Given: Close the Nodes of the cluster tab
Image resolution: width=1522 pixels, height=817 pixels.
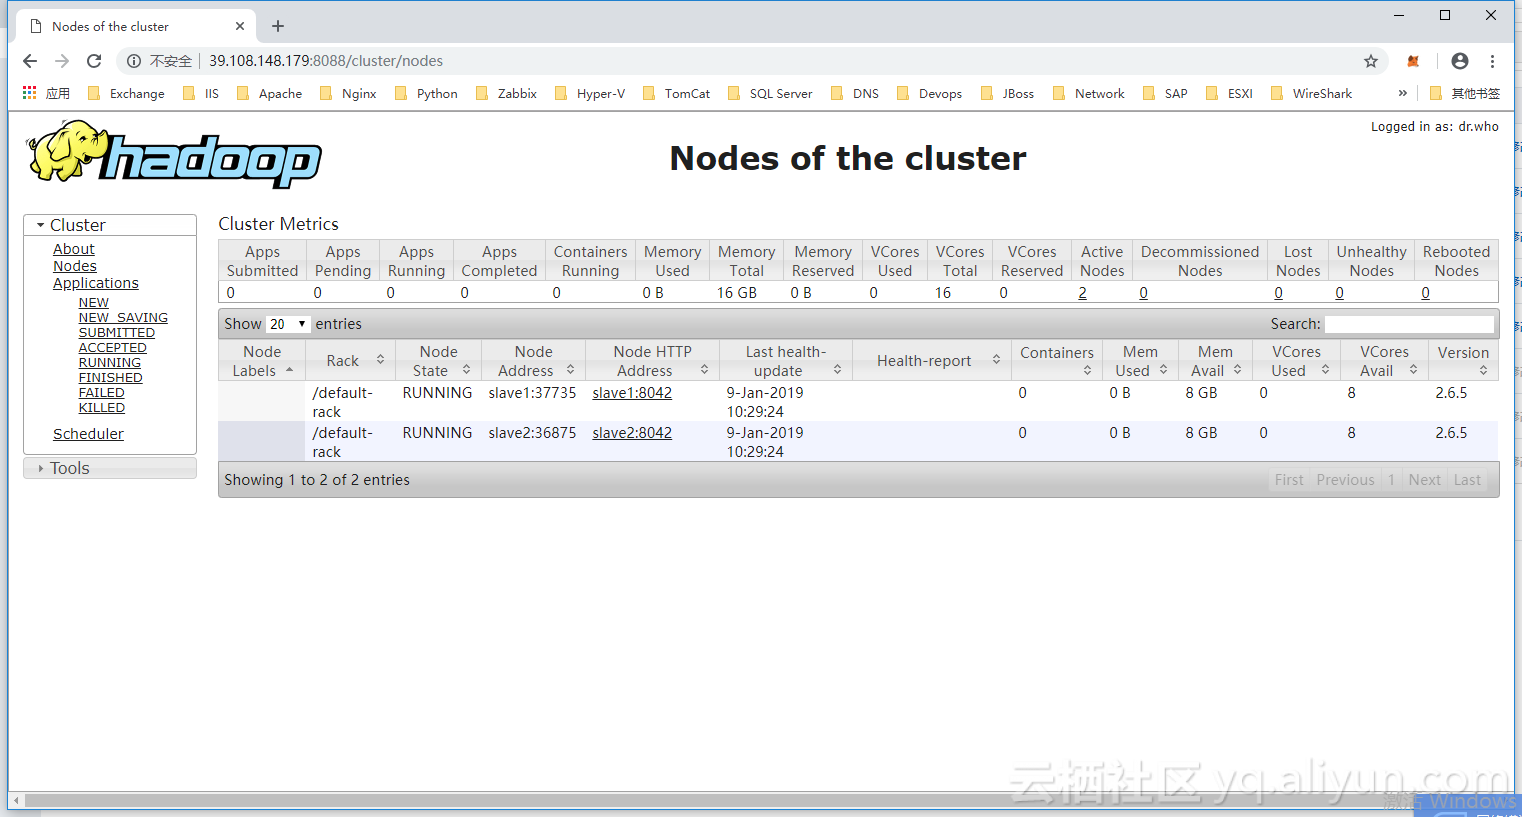Looking at the screenshot, I should [240, 26].
